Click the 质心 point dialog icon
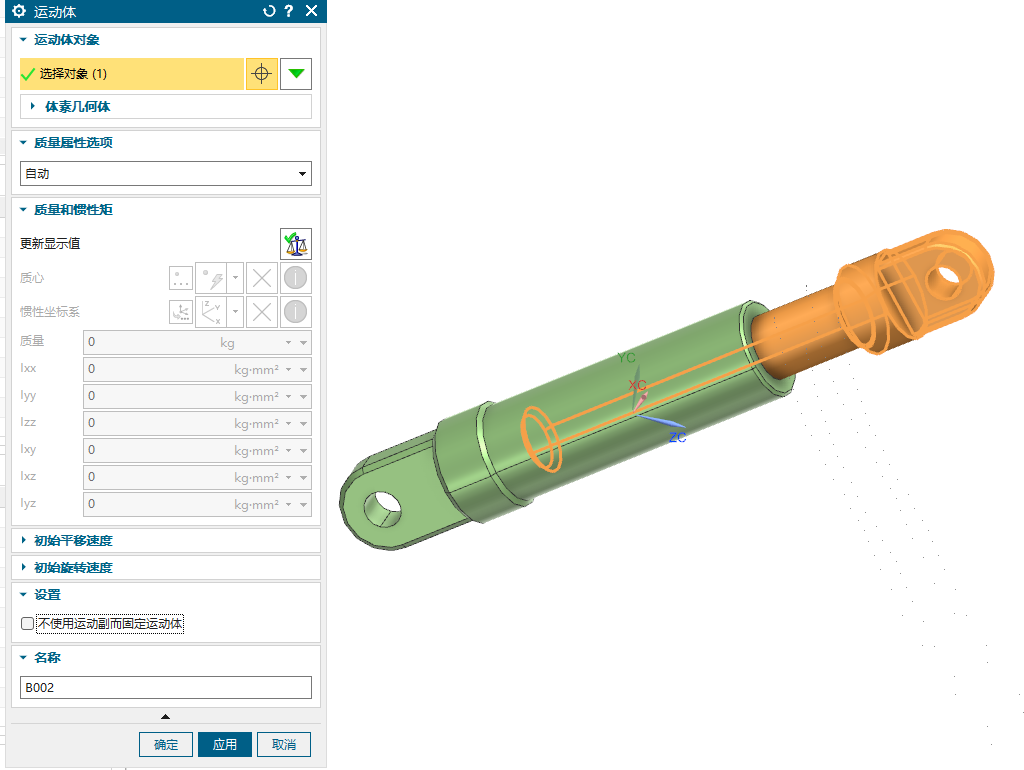1024x770 pixels. (x=181, y=278)
